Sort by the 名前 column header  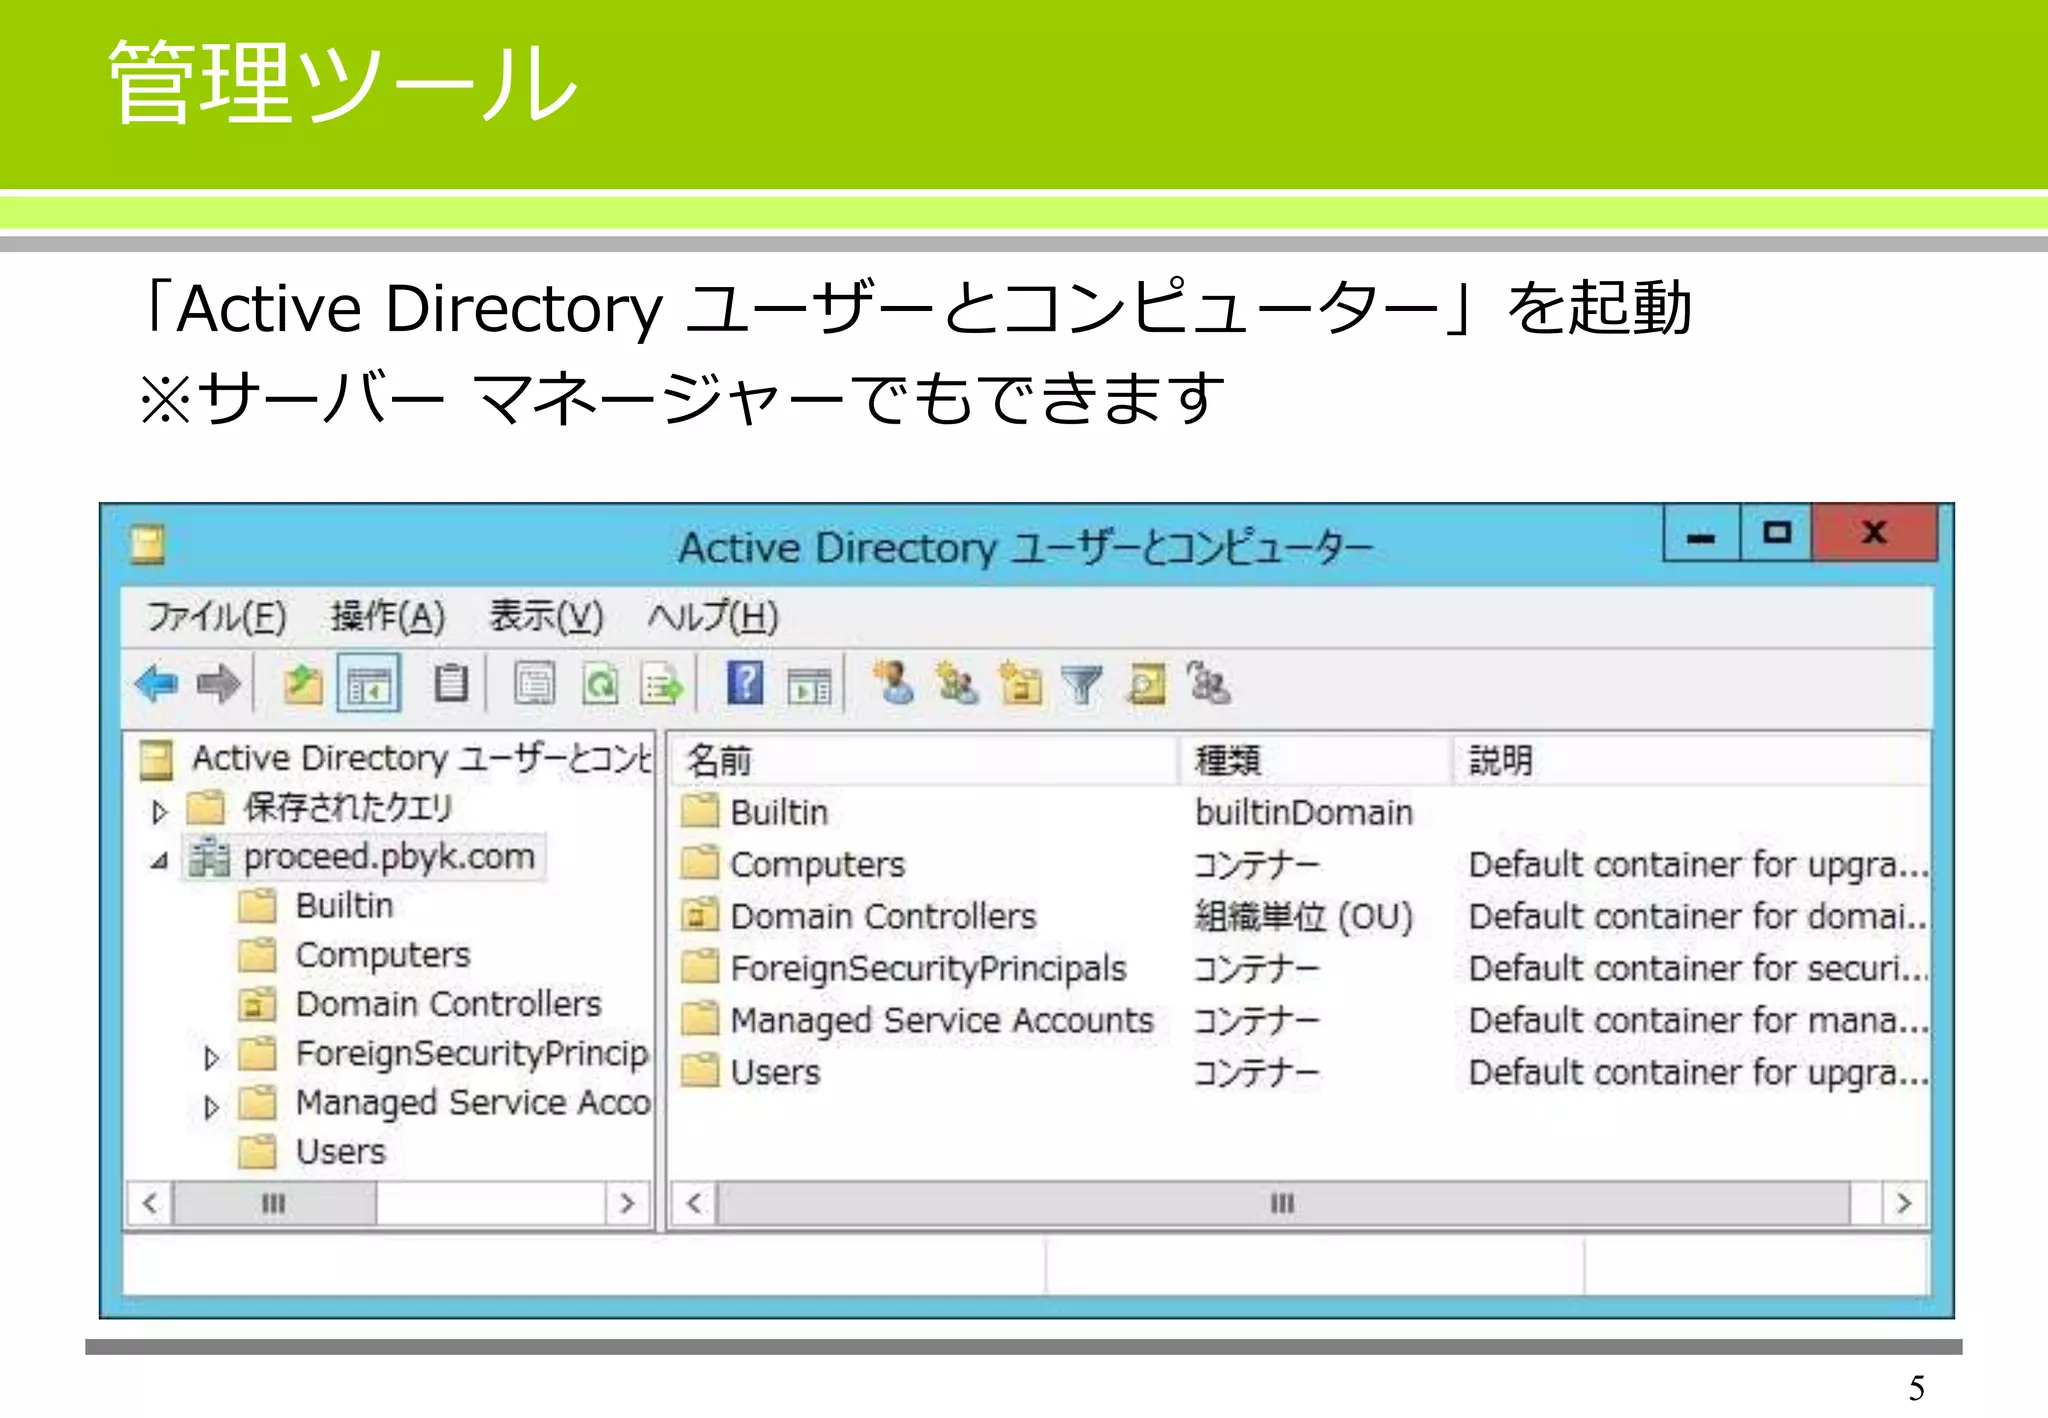pyautogui.click(x=923, y=761)
